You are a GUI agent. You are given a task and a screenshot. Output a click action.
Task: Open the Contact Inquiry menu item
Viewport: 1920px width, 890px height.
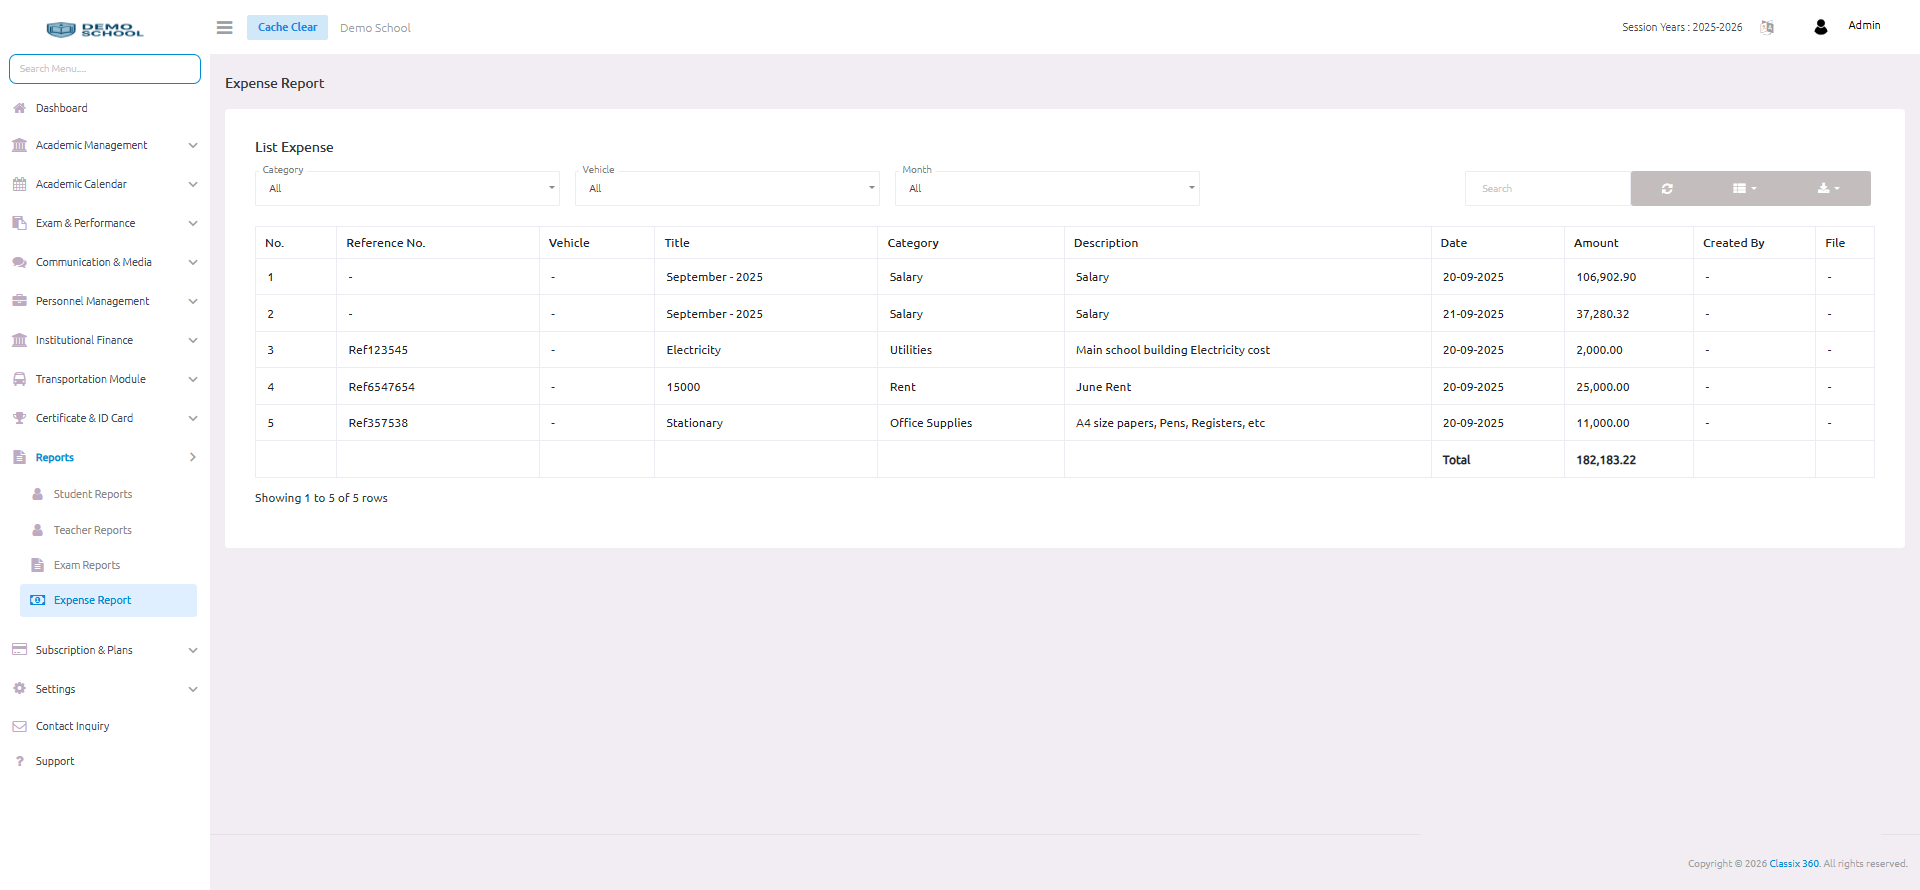[x=72, y=726]
